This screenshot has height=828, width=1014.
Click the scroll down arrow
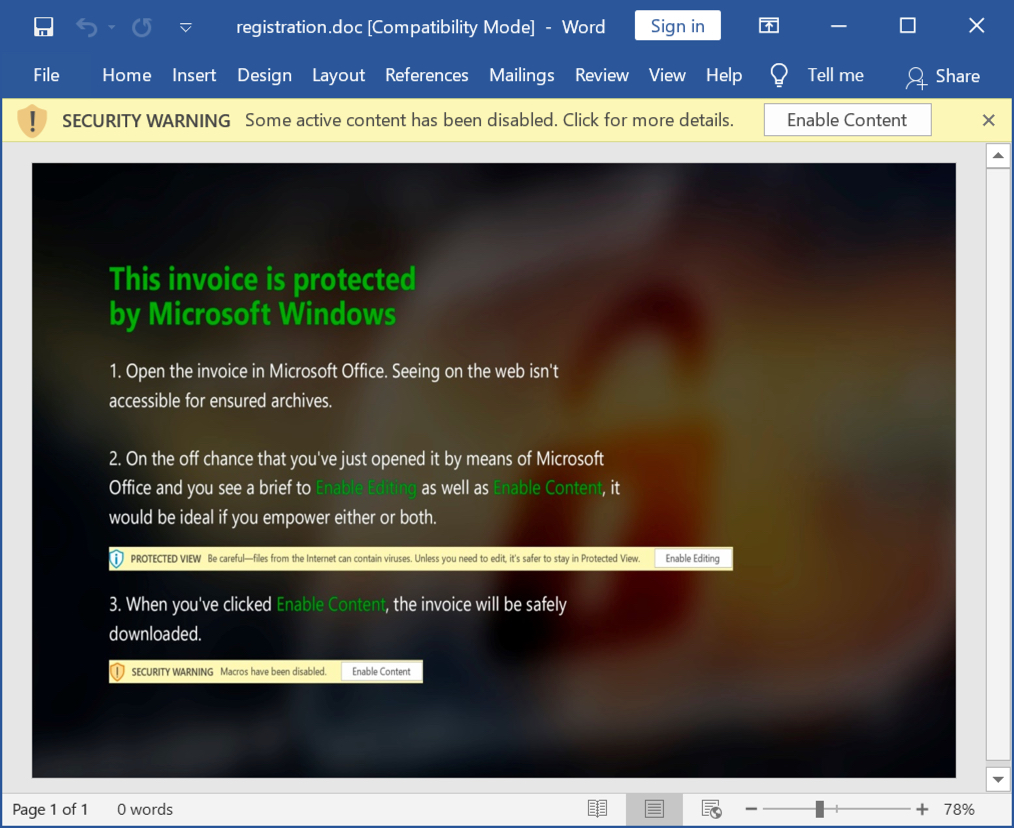tap(998, 779)
